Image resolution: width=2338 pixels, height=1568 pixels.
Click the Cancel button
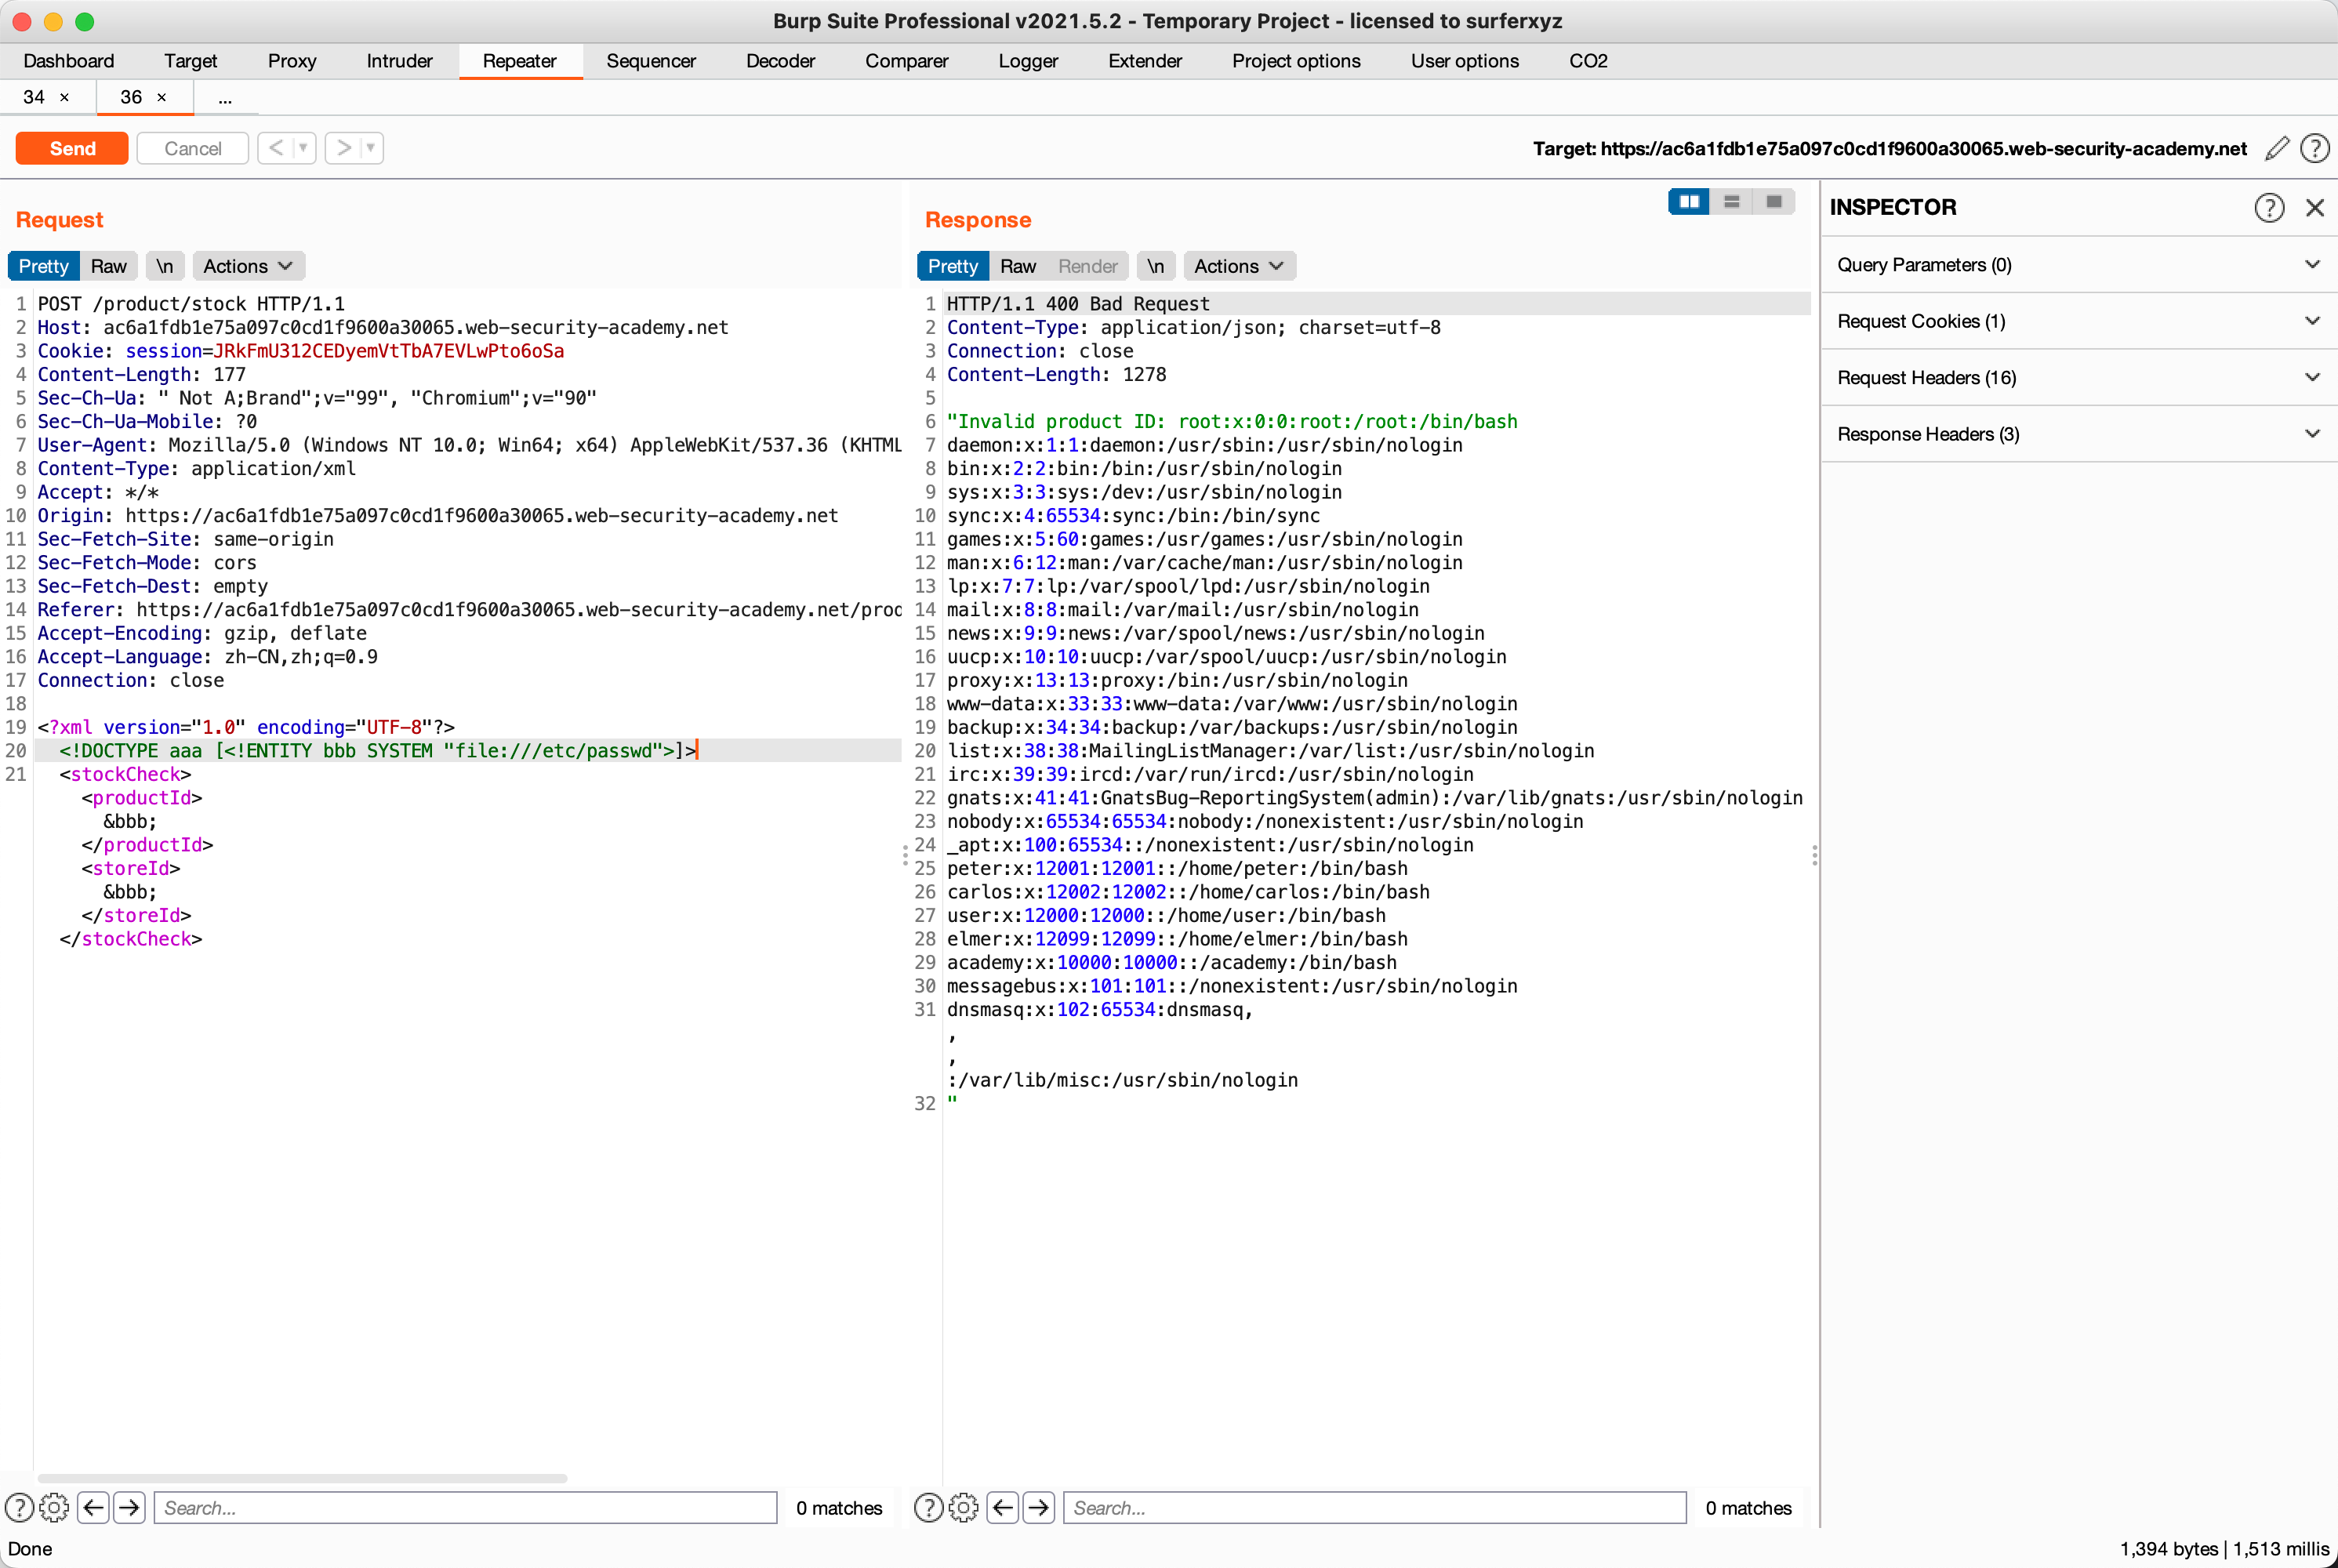click(x=193, y=149)
